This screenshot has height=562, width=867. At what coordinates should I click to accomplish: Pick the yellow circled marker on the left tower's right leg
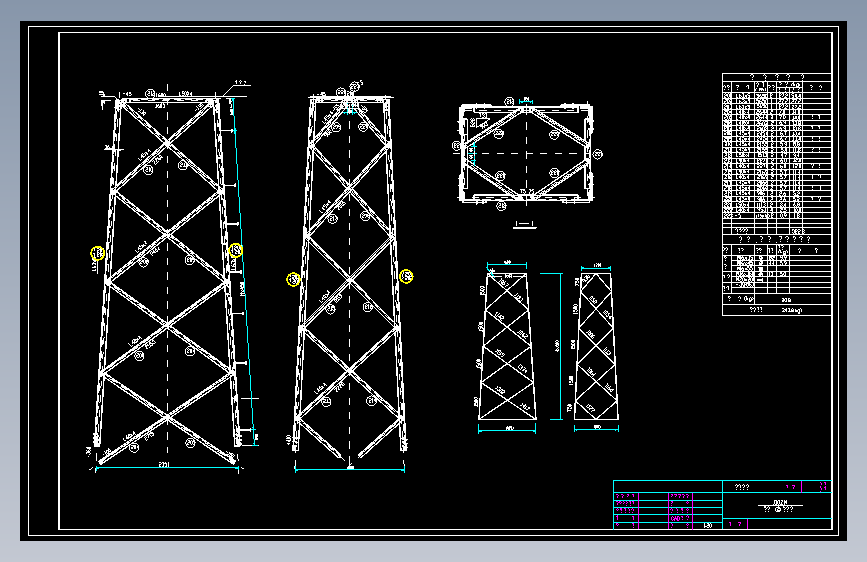236,250
